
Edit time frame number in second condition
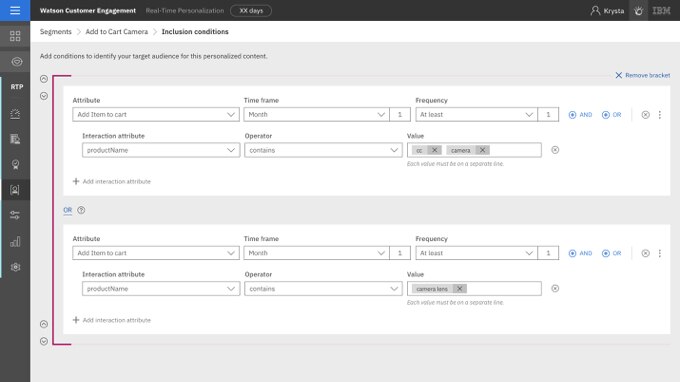(x=400, y=253)
